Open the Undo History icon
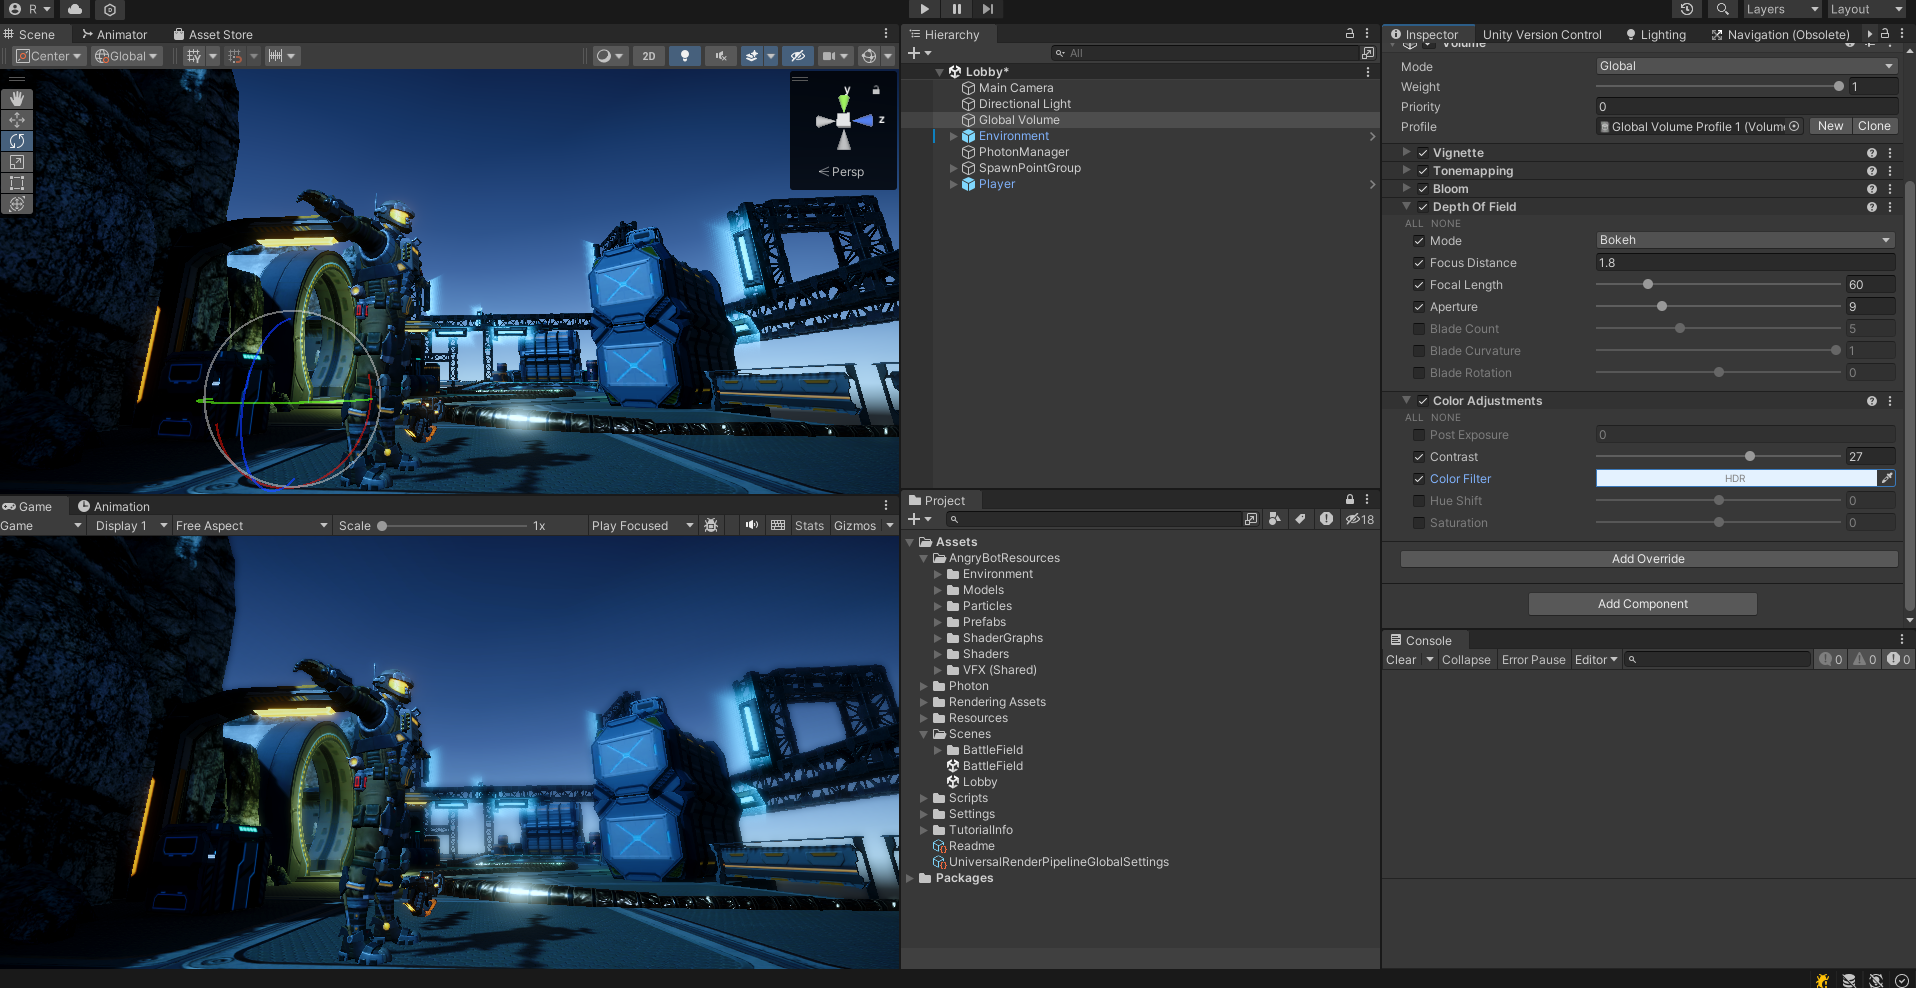Screen dimensions: 1916x988 click(x=1687, y=9)
